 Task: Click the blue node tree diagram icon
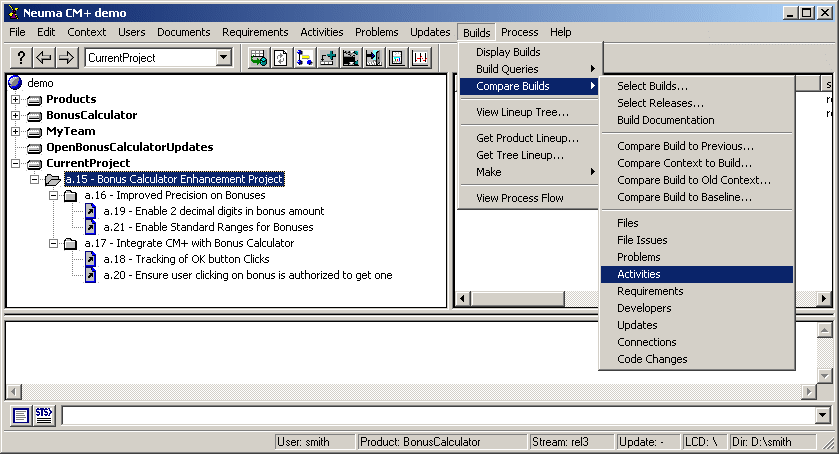(304, 58)
